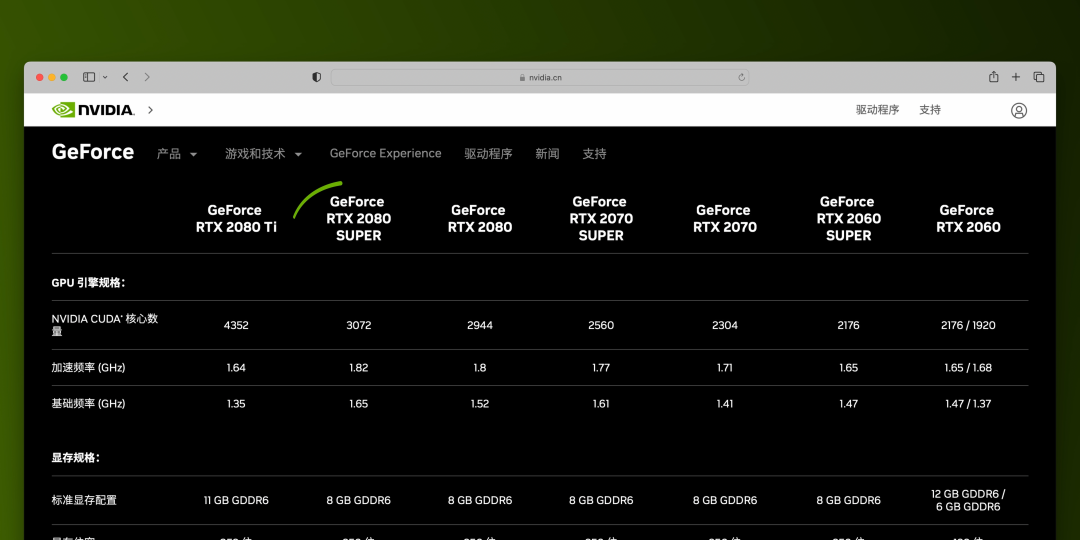Expand the 产品 dropdown menu

[x=177, y=154]
